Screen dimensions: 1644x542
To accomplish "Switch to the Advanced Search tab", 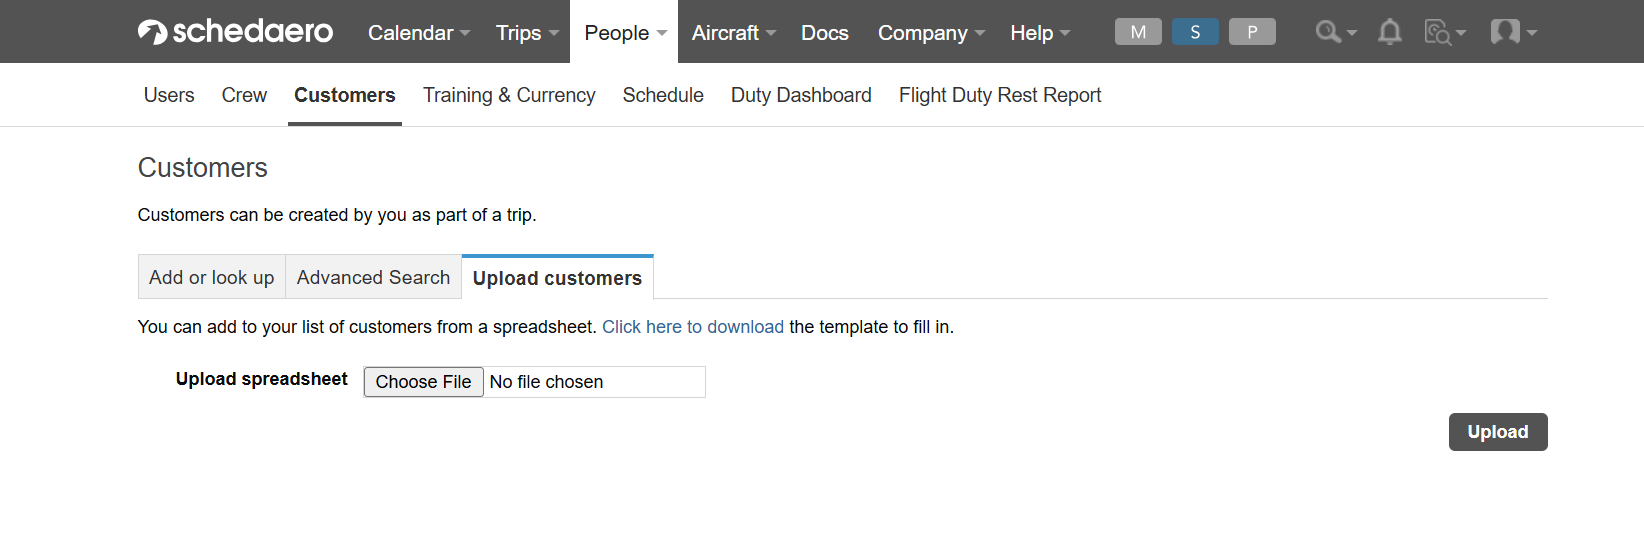I will pyautogui.click(x=373, y=277).
